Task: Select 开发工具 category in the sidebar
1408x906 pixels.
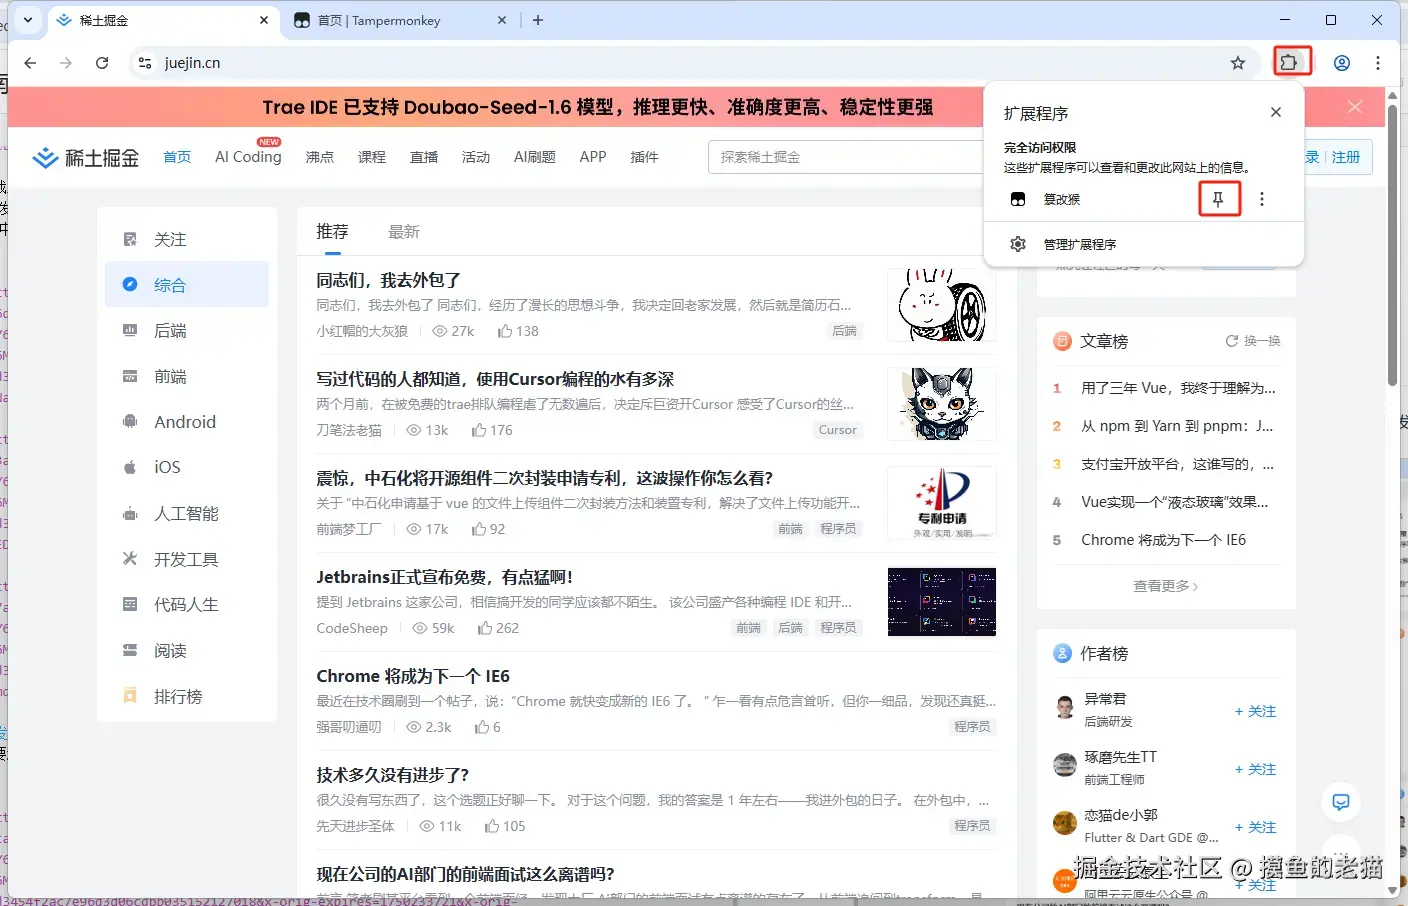Action: pos(187,559)
